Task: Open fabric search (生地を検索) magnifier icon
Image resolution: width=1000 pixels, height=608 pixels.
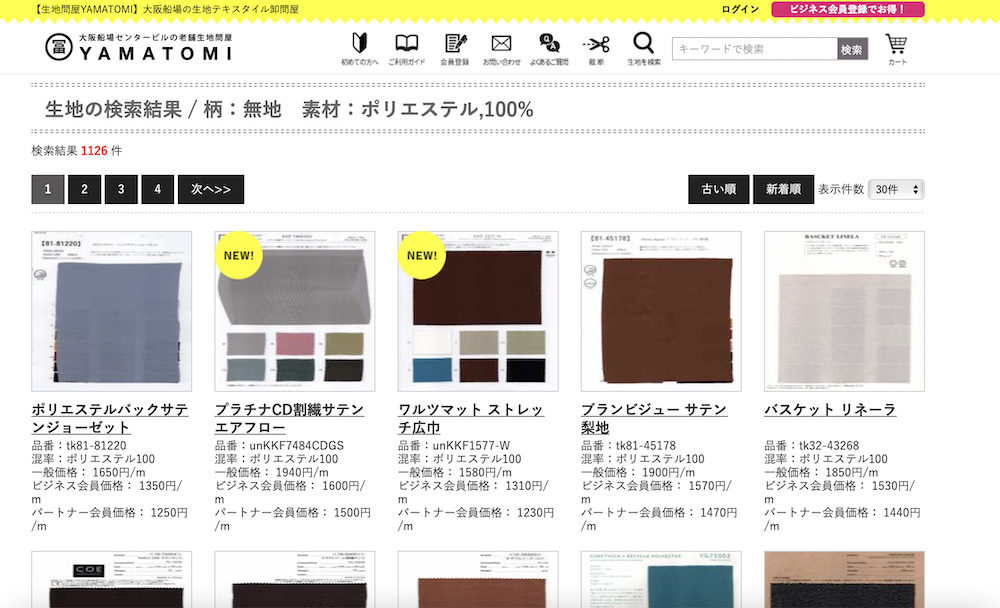Action: 644,48
